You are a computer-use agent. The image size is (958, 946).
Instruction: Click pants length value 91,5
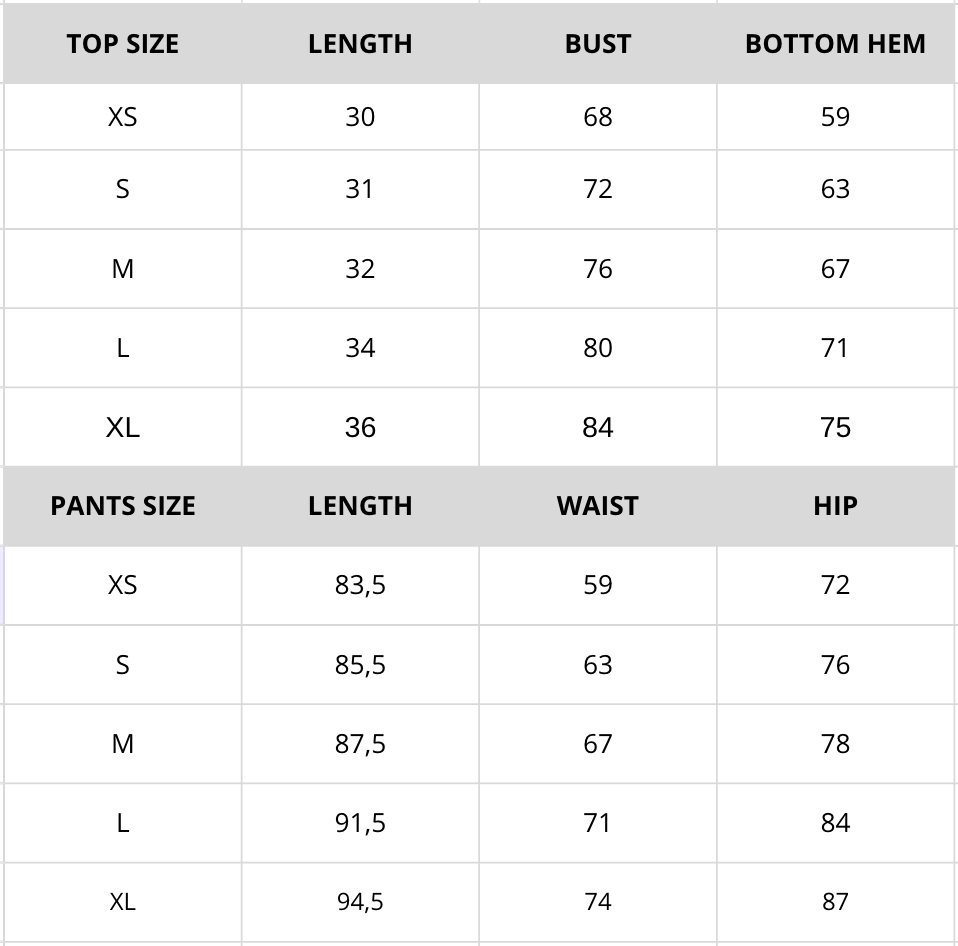(360, 823)
